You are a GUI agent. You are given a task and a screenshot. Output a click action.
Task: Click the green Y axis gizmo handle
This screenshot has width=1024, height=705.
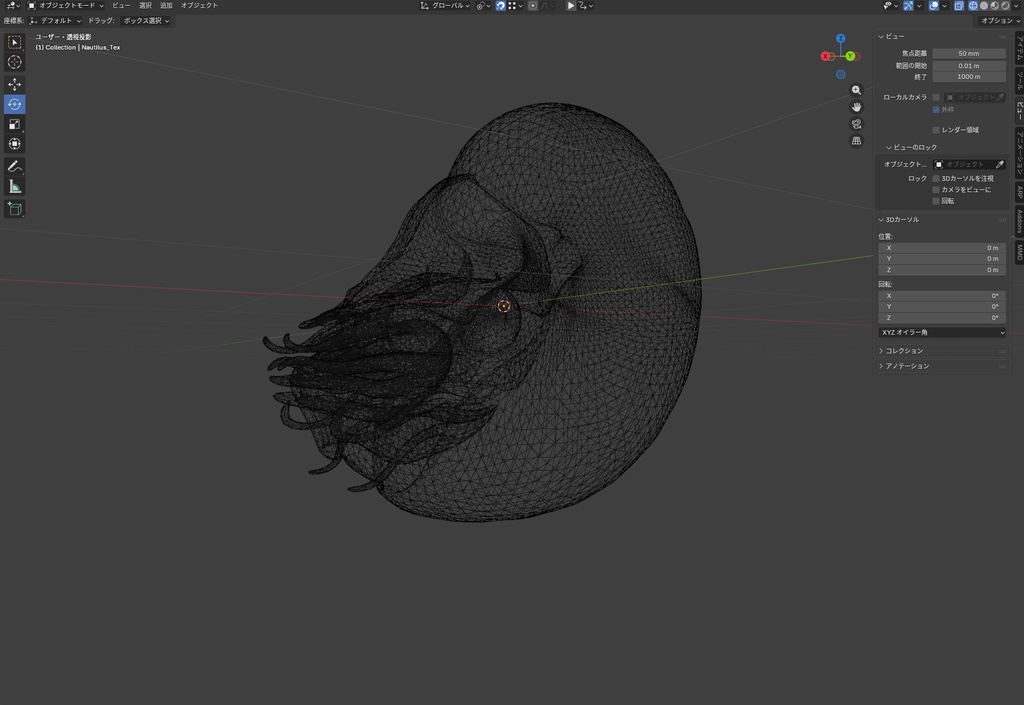(x=850, y=57)
